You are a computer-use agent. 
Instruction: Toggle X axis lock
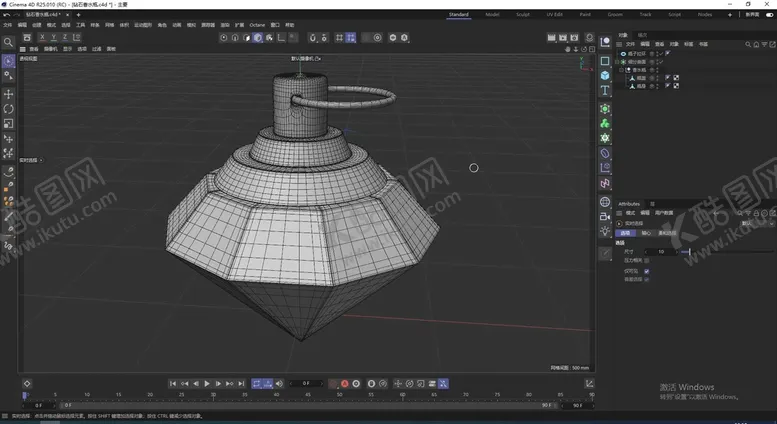tap(42, 37)
